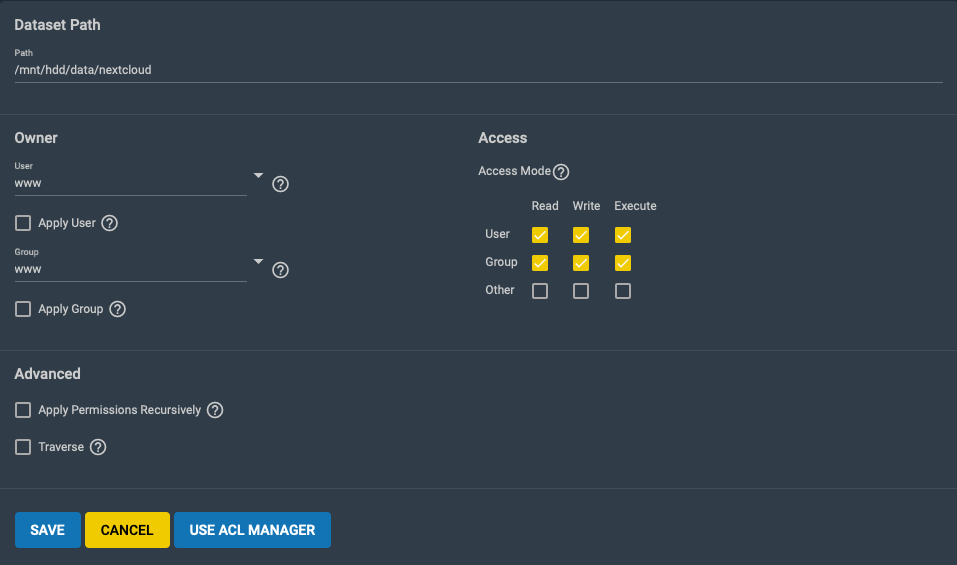Open help tooltip for Owner User field
Image resolution: width=957 pixels, height=565 pixels.
point(280,184)
